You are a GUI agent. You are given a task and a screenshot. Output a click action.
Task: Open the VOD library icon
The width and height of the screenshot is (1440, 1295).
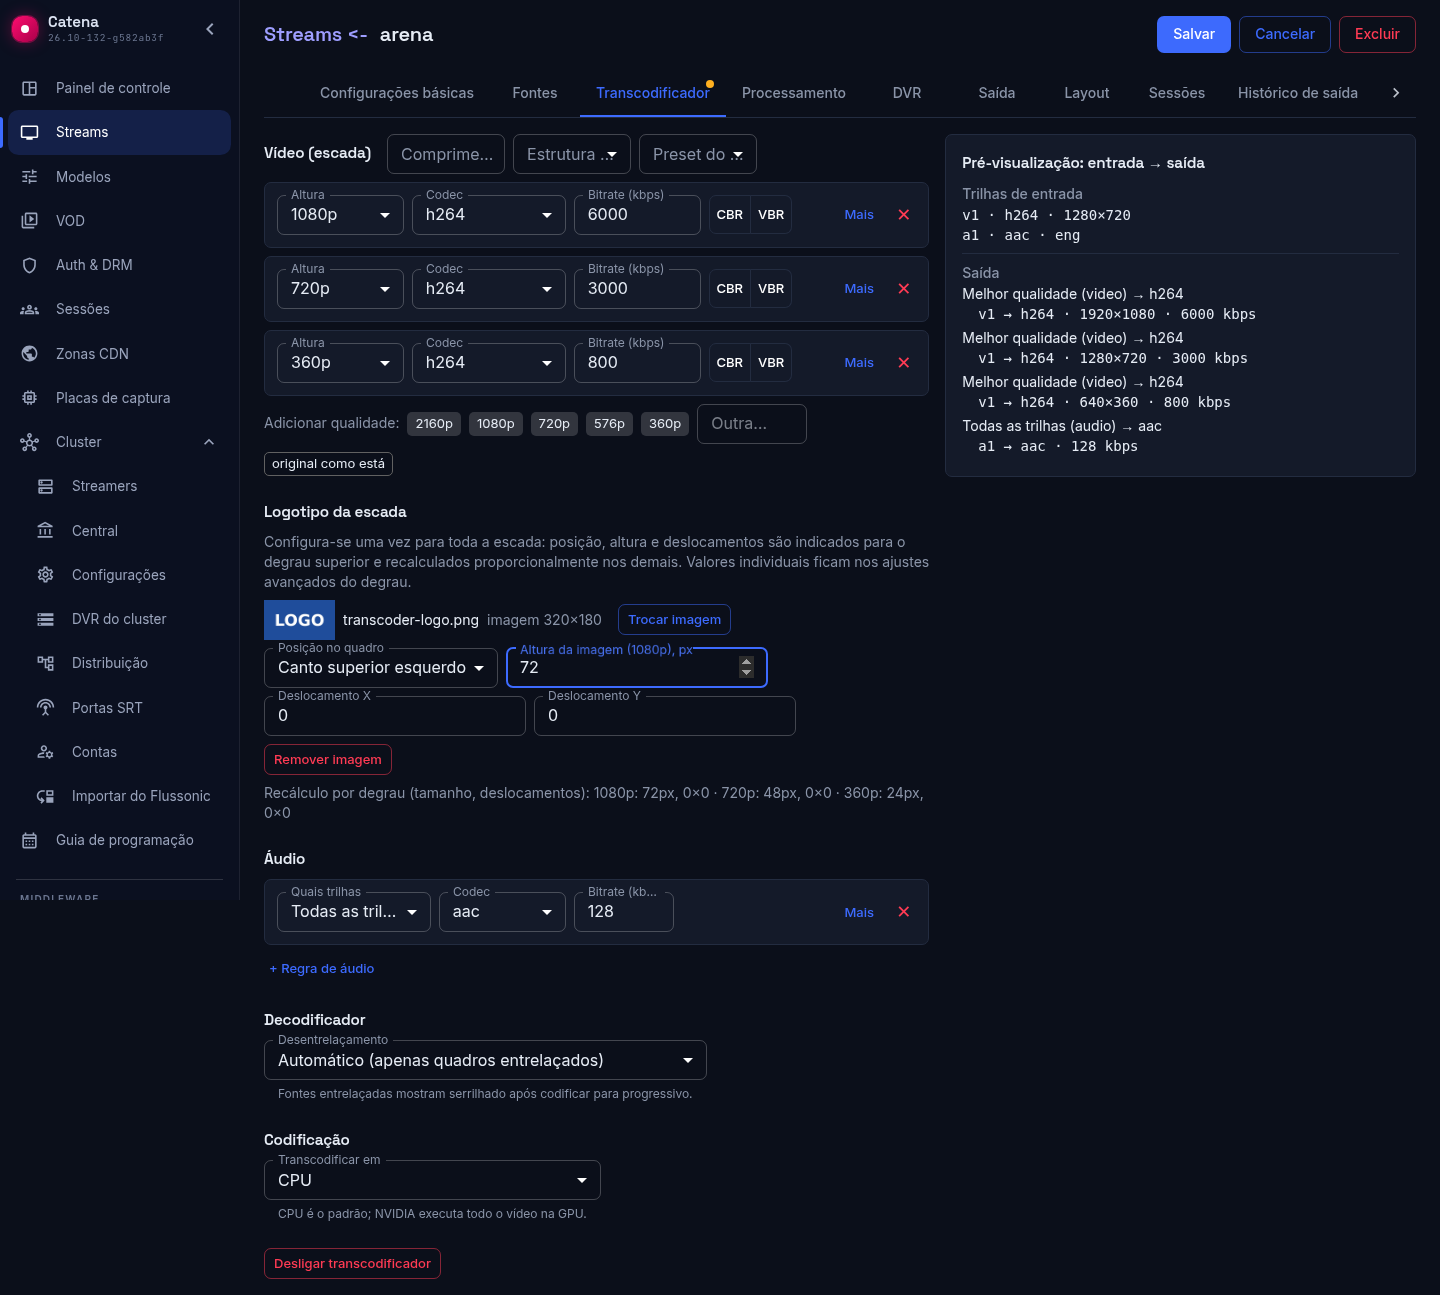pos(30,221)
